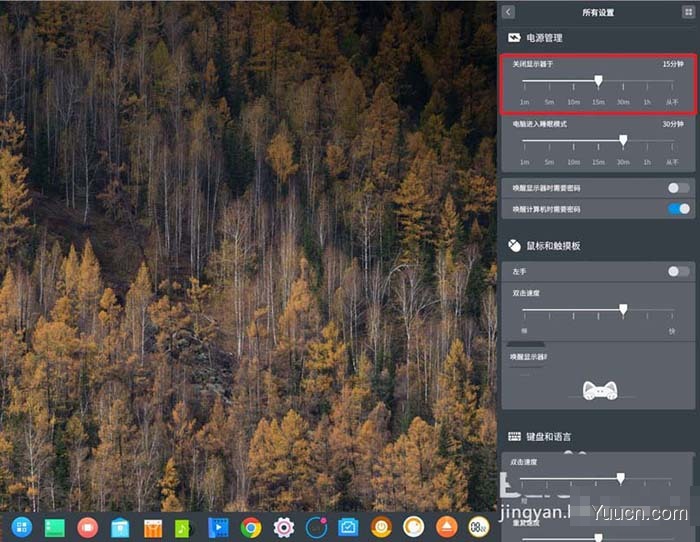Click the mouse icon beside 鼠标和触摸板

tap(515, 245)
